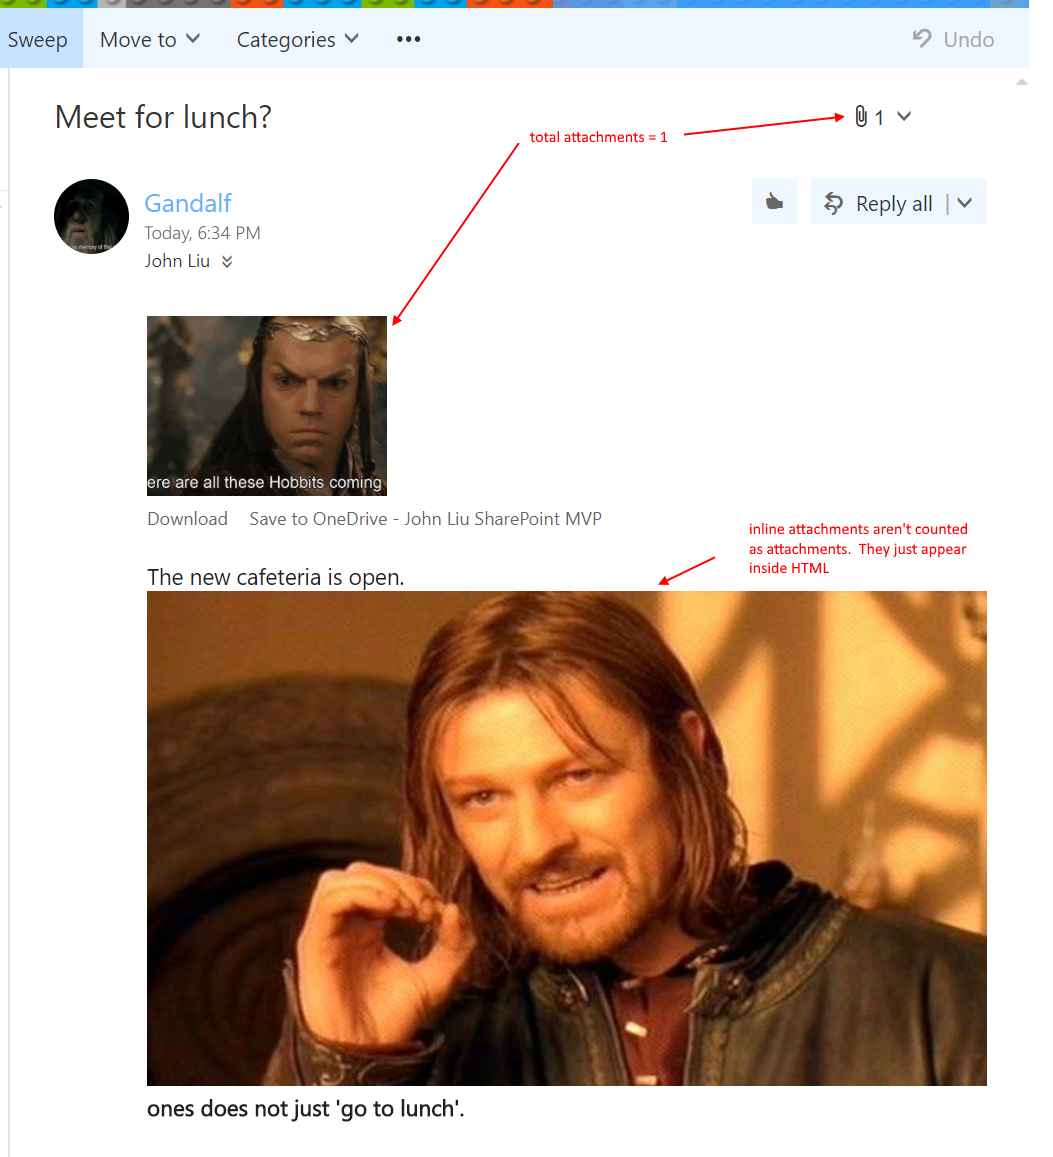Open the three-dot more actions menu
This screenshot has height=1157, width=1053.
408,39
